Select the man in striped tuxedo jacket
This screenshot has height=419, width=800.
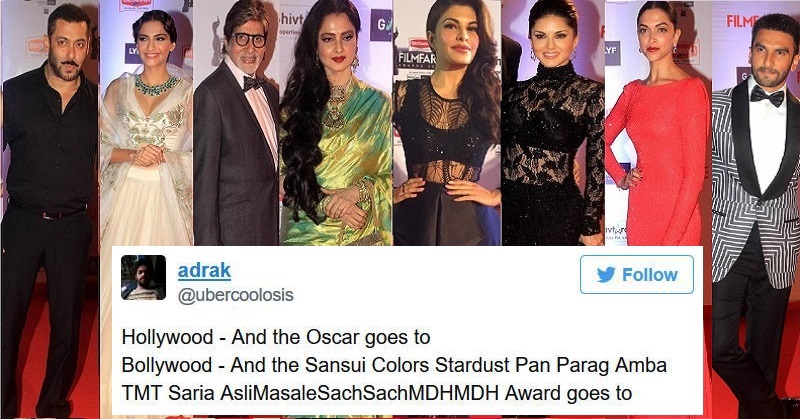(756, 209)
